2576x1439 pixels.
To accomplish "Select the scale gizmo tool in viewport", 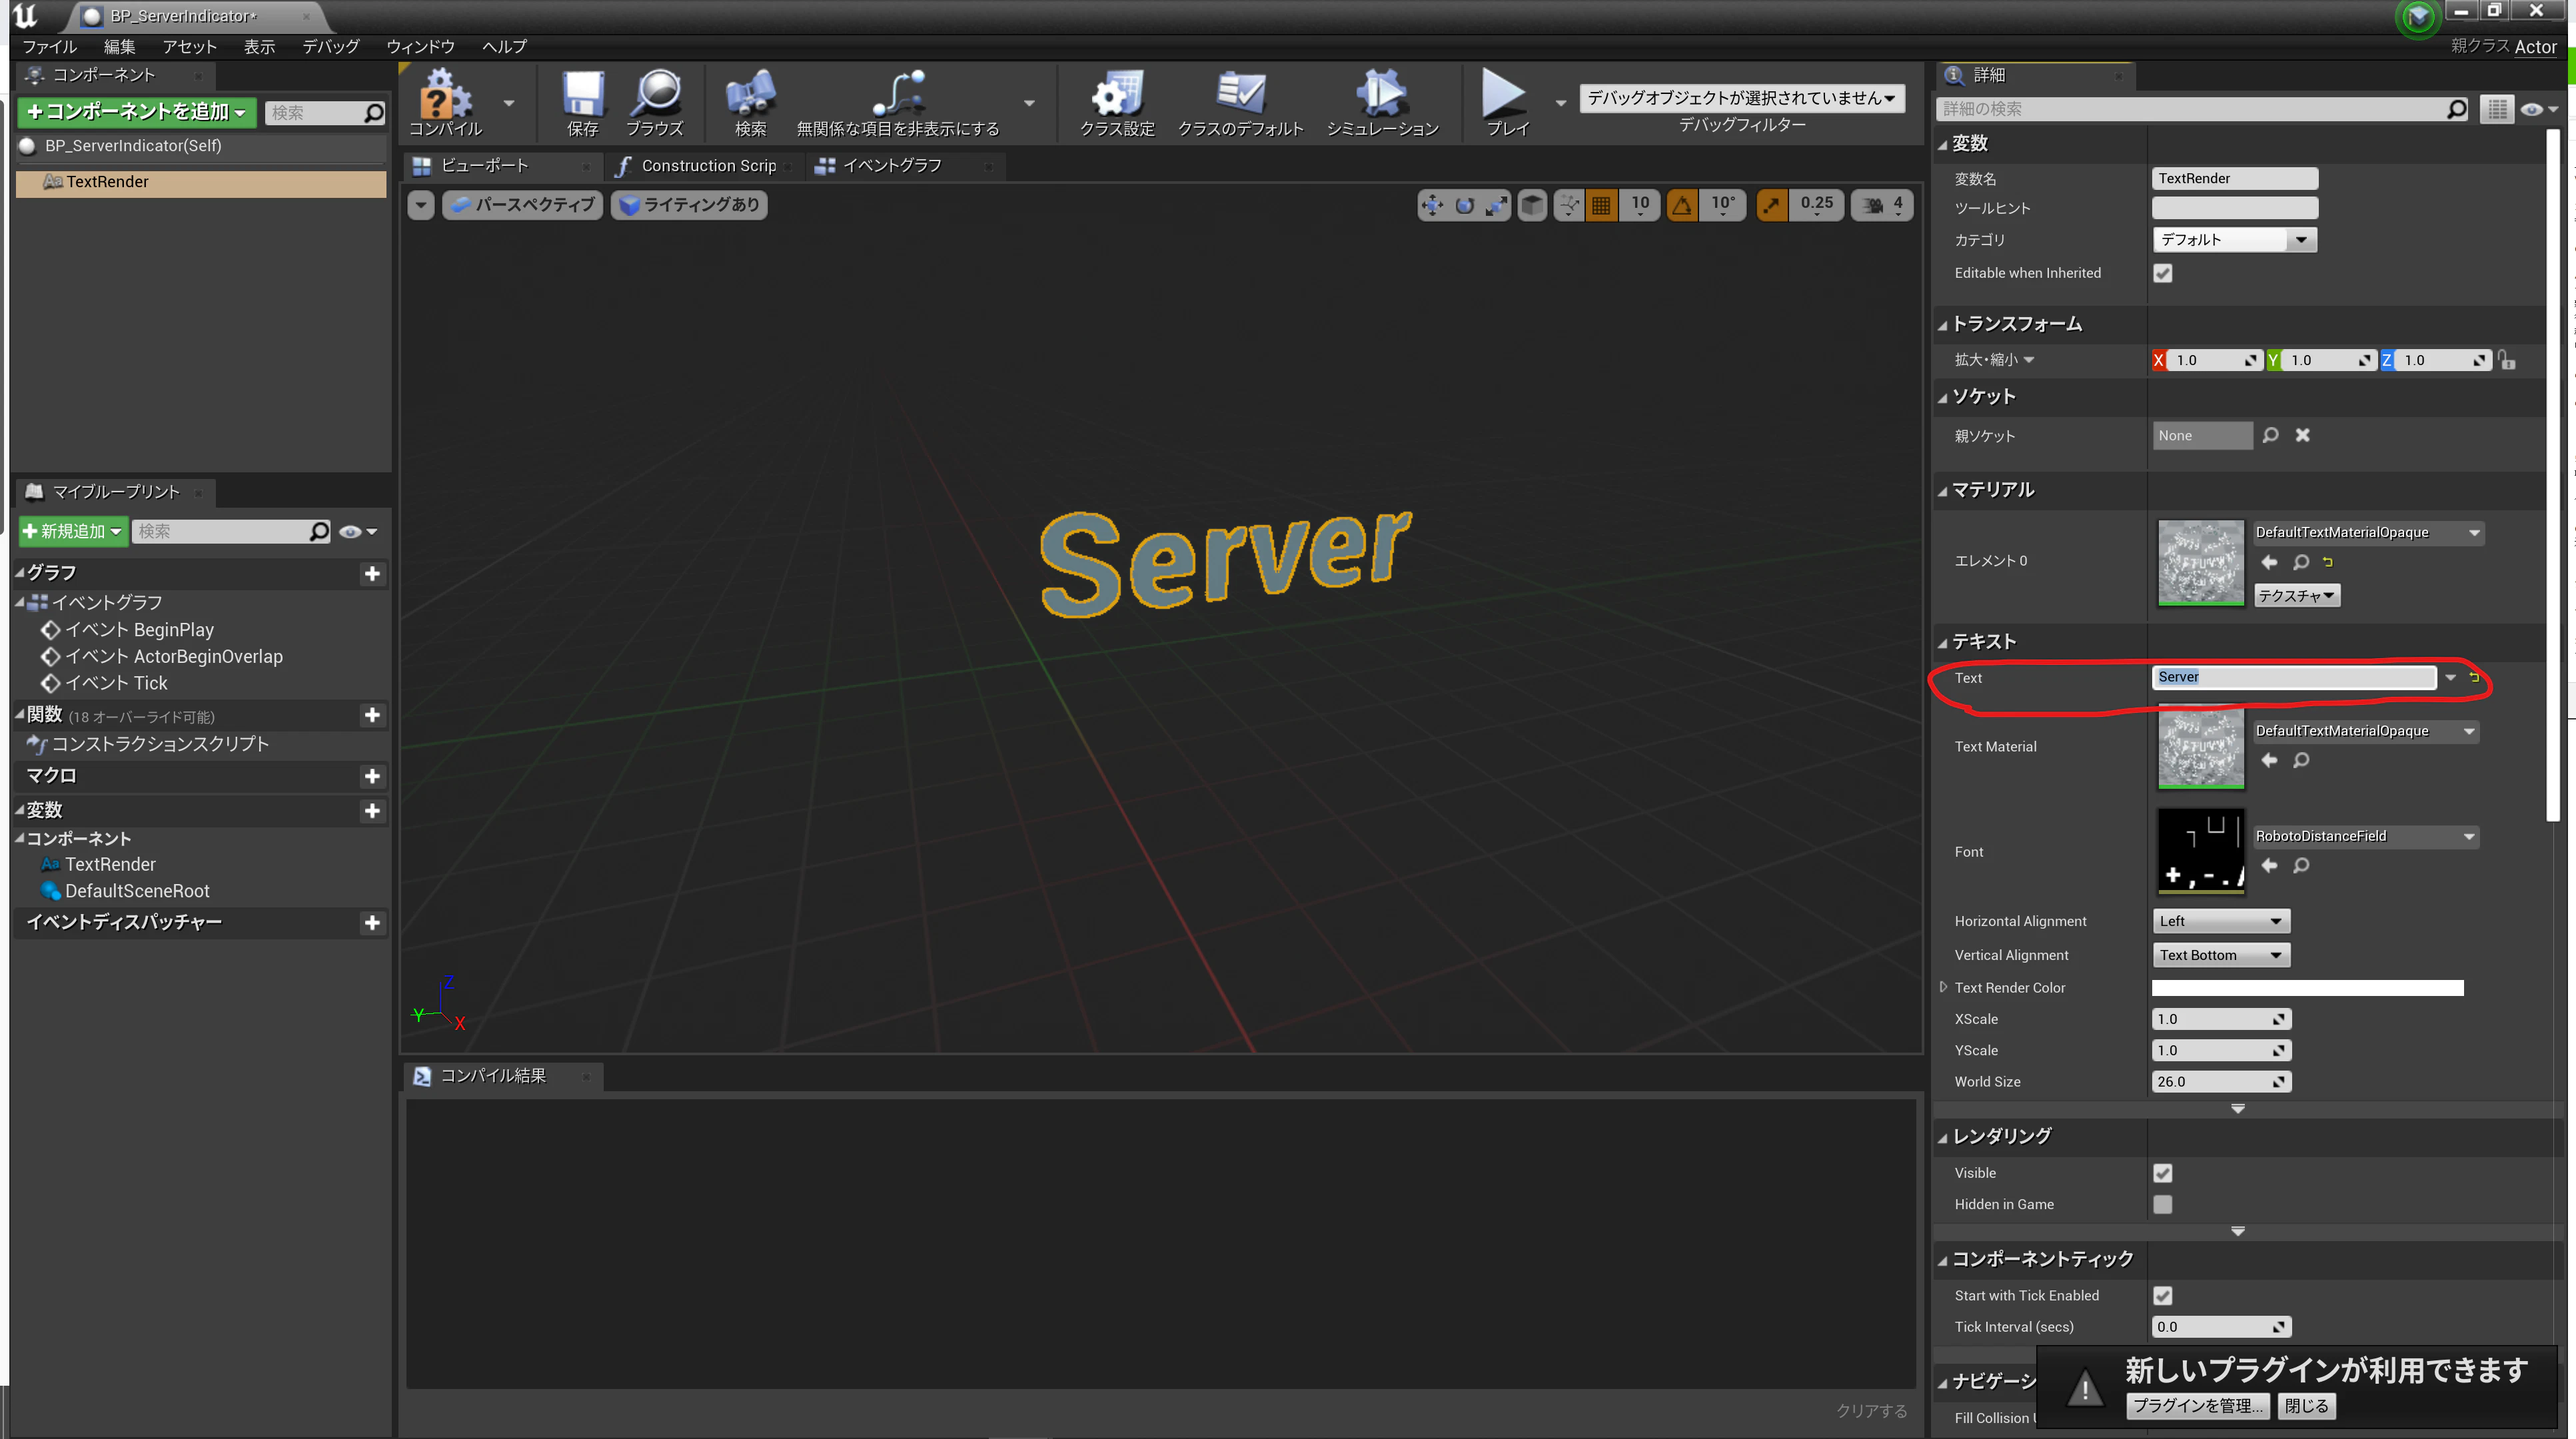I will coord(1496,205).
